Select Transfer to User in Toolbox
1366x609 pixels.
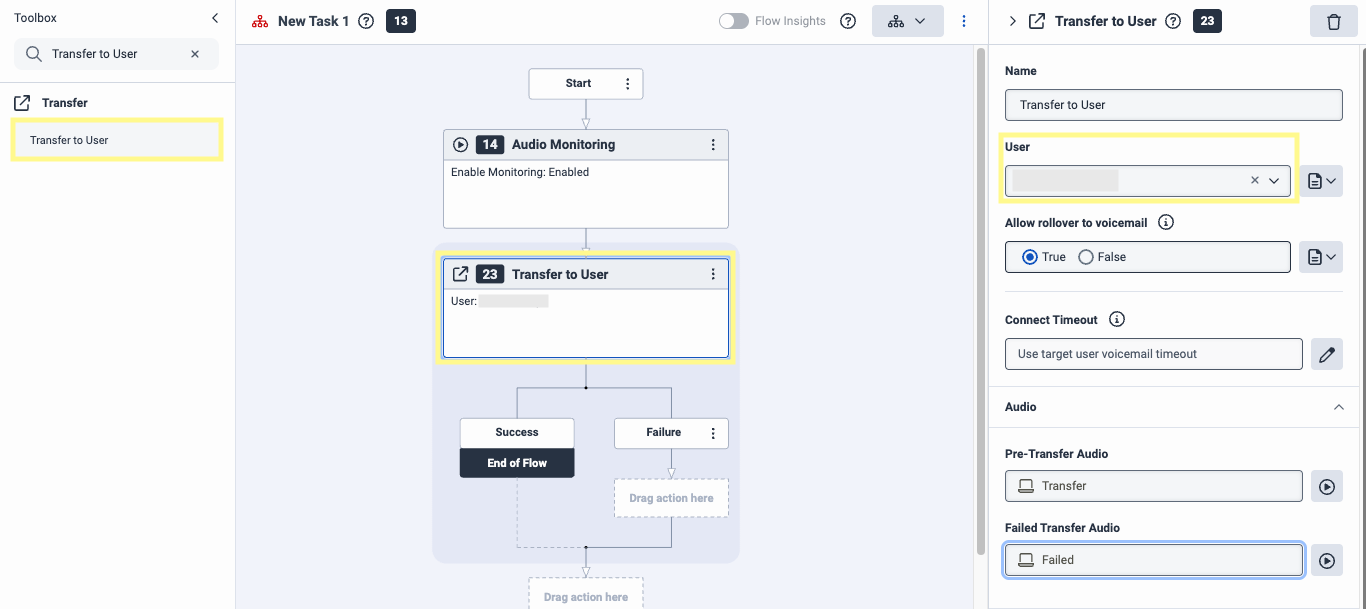[116, 140]
